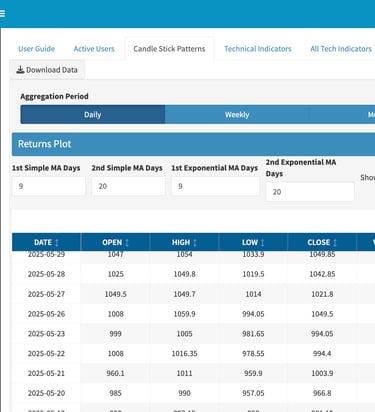Viewport: 375px width, 412px height.
Task: Click close value 966.8
Action: 322,393
